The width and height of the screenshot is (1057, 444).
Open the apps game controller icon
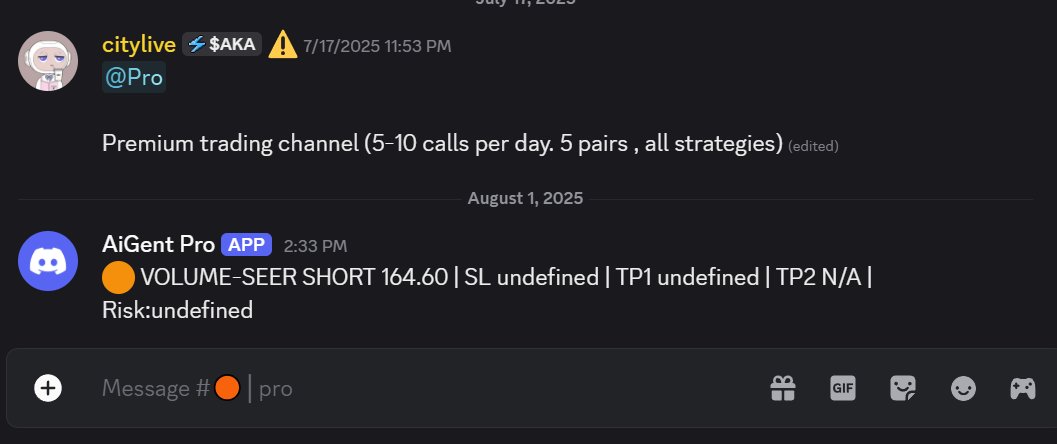point(1022,388)
